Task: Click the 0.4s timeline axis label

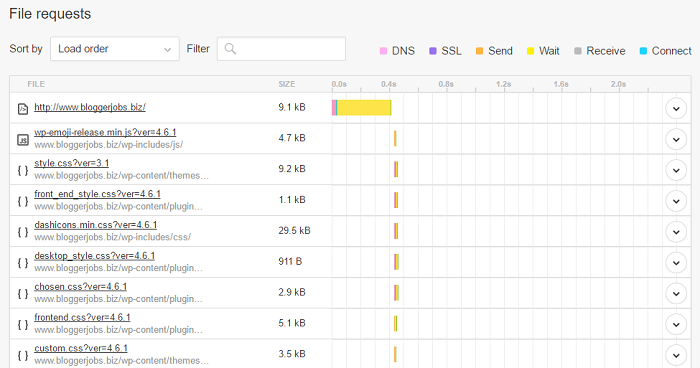Action: click(x=388, y=84)
